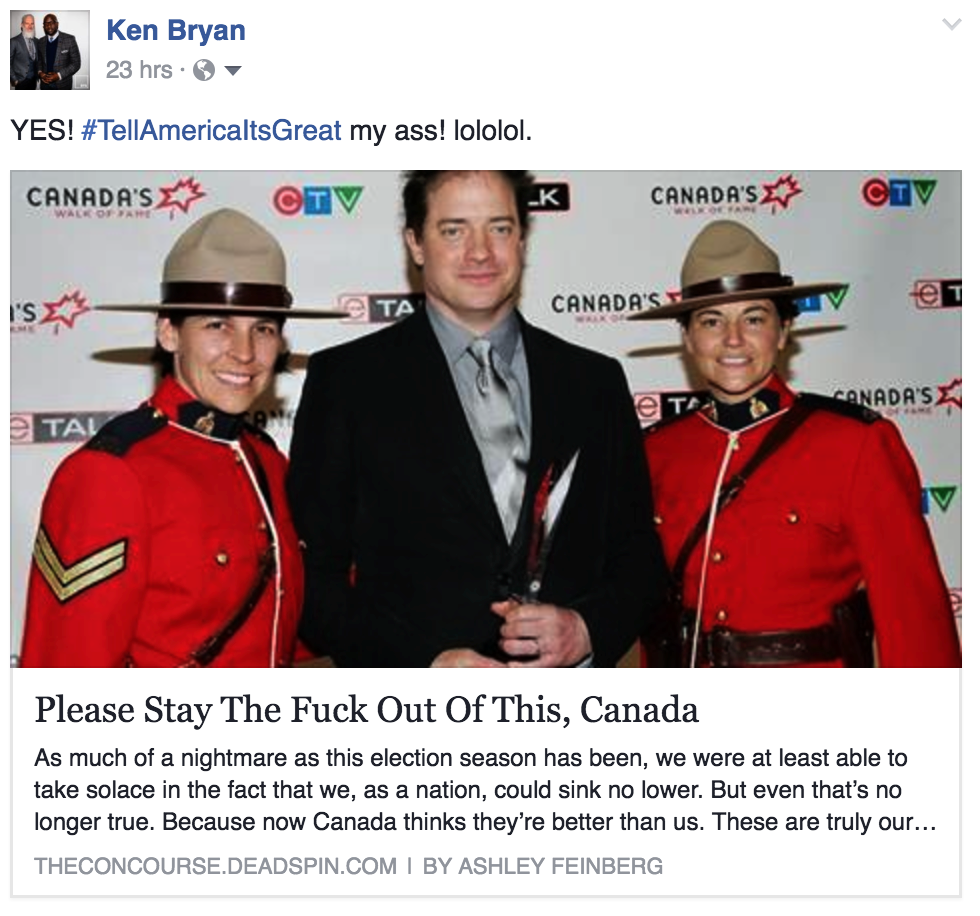
Task: Open the post's 23 hrs timestamp
Action: click(139, 70)
